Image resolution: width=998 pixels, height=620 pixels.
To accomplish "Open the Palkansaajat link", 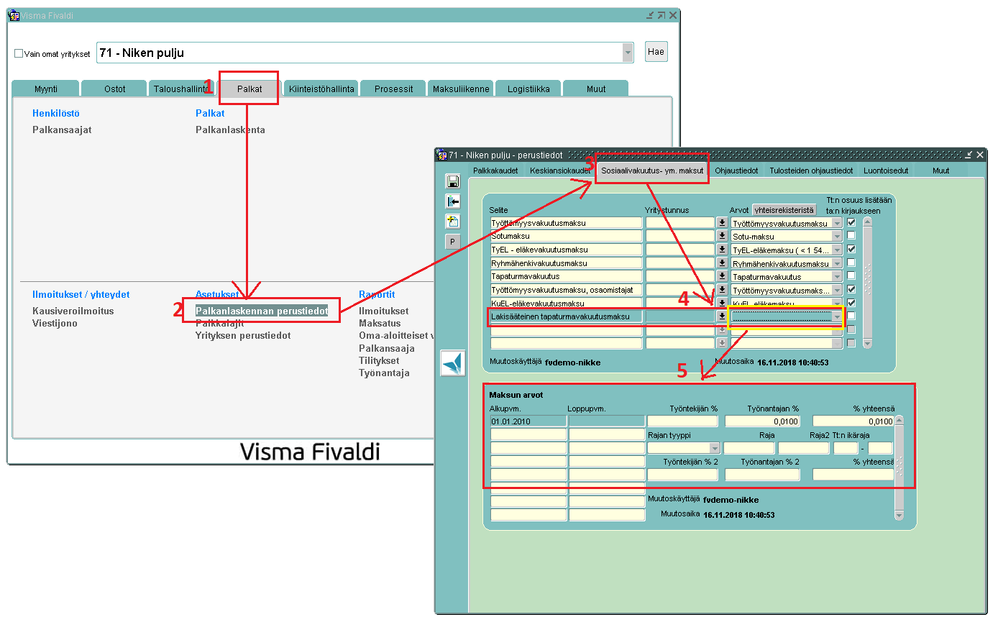I will [x=62, y=130].
